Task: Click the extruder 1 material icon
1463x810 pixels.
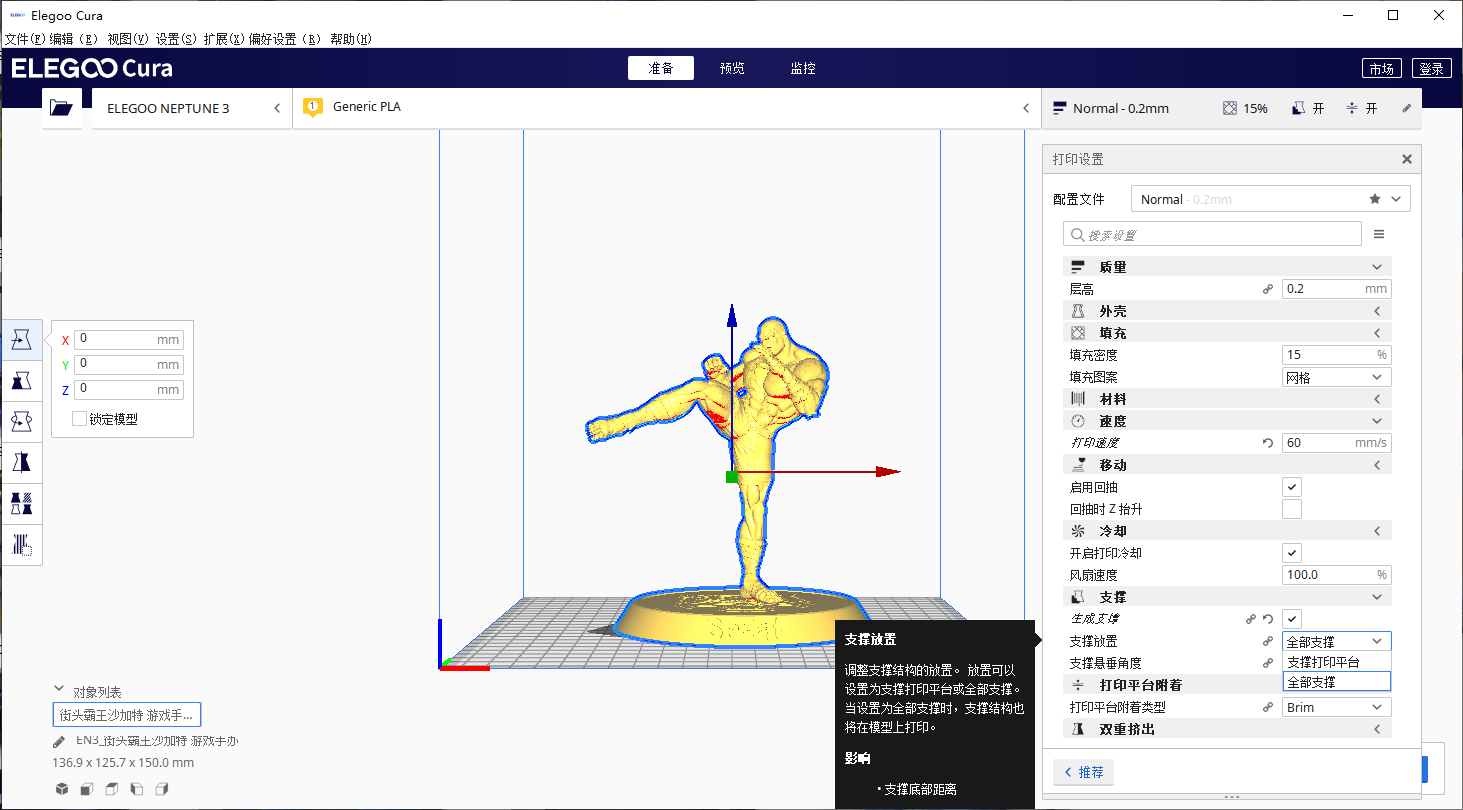Action: (x=313, y=107)
